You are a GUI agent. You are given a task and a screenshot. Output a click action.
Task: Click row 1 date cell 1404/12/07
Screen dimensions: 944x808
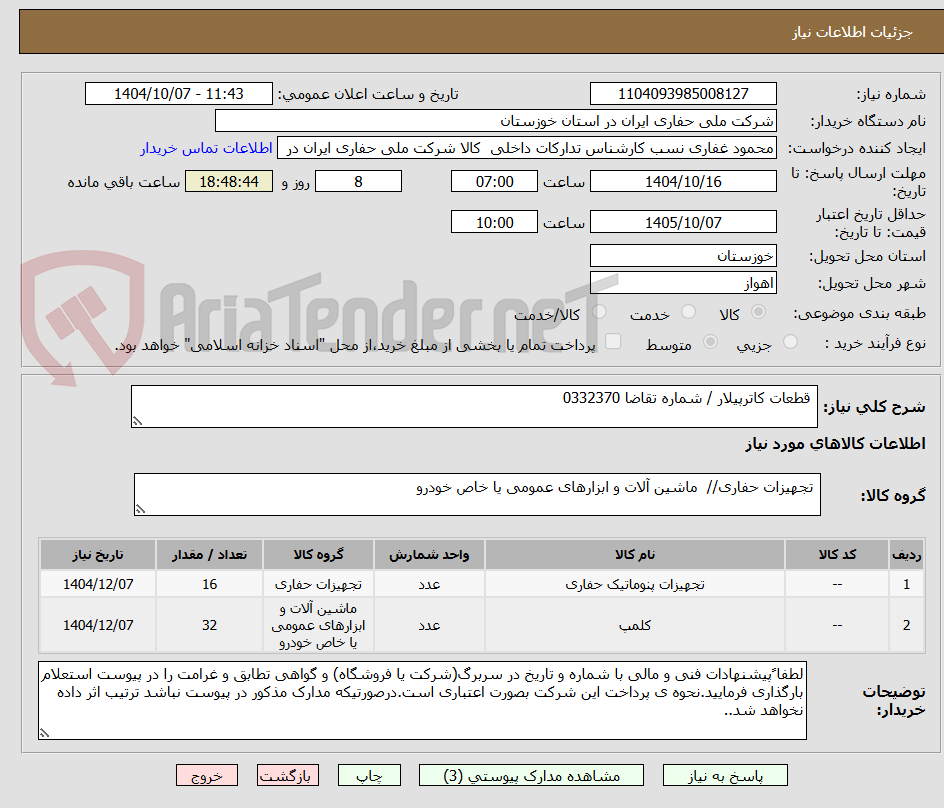click(98, 584)
